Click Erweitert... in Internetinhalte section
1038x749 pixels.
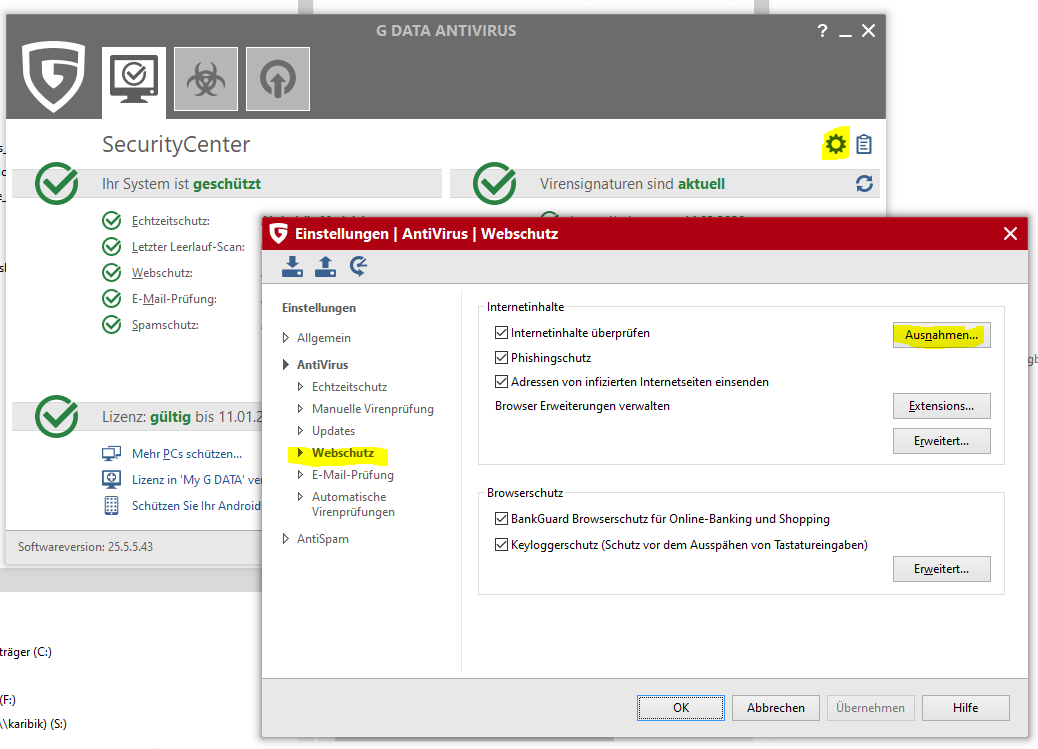coord(941,441)
